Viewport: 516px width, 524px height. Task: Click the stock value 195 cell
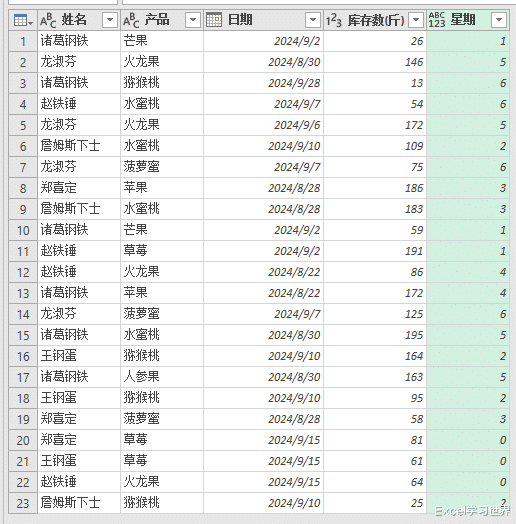(x=375, y=335)
